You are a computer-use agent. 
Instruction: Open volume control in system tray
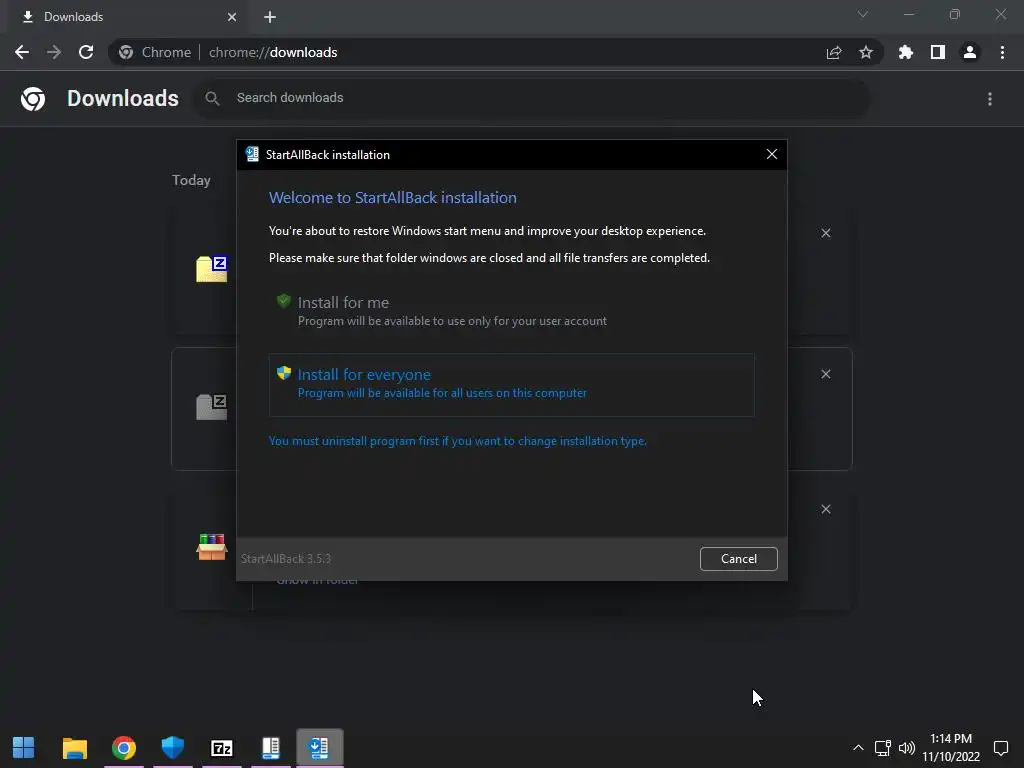click(906, 748)
